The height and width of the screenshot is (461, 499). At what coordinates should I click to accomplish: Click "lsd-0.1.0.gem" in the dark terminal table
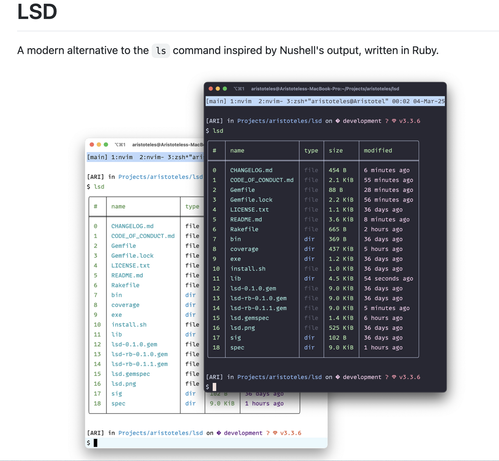coord(253,288)
